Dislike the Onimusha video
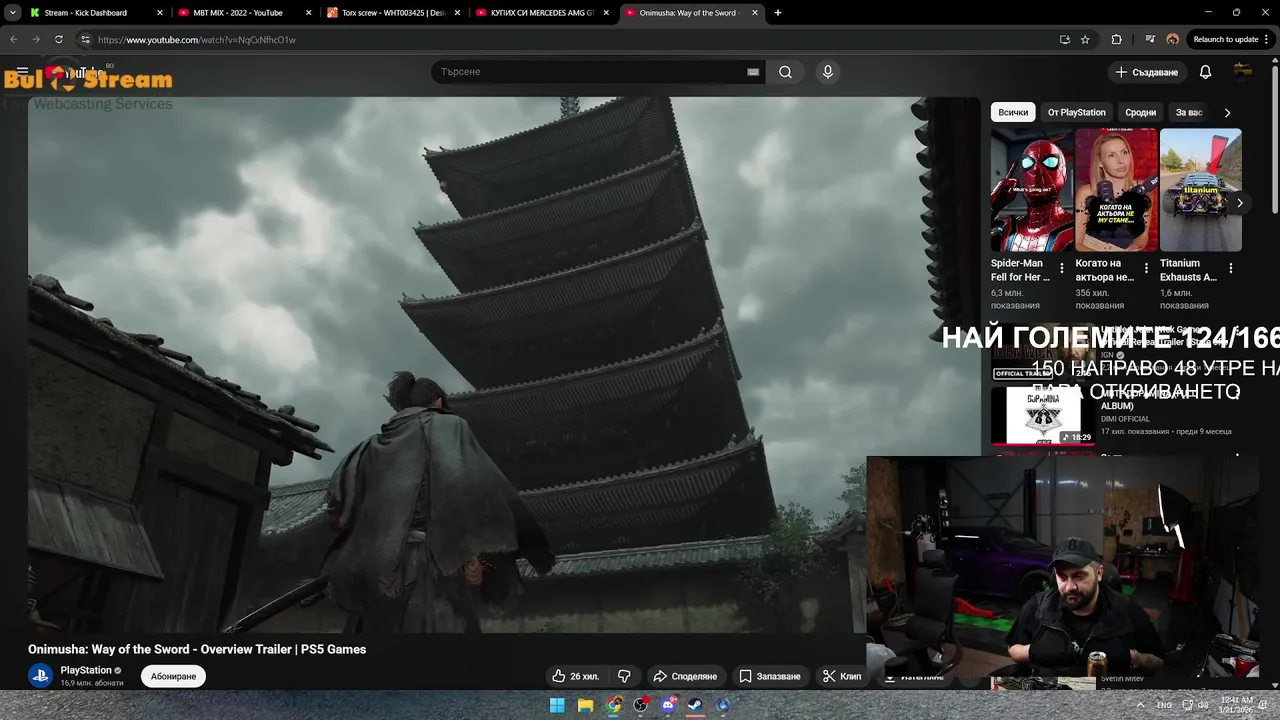The image size is (1280, 720). click(624, 676)
